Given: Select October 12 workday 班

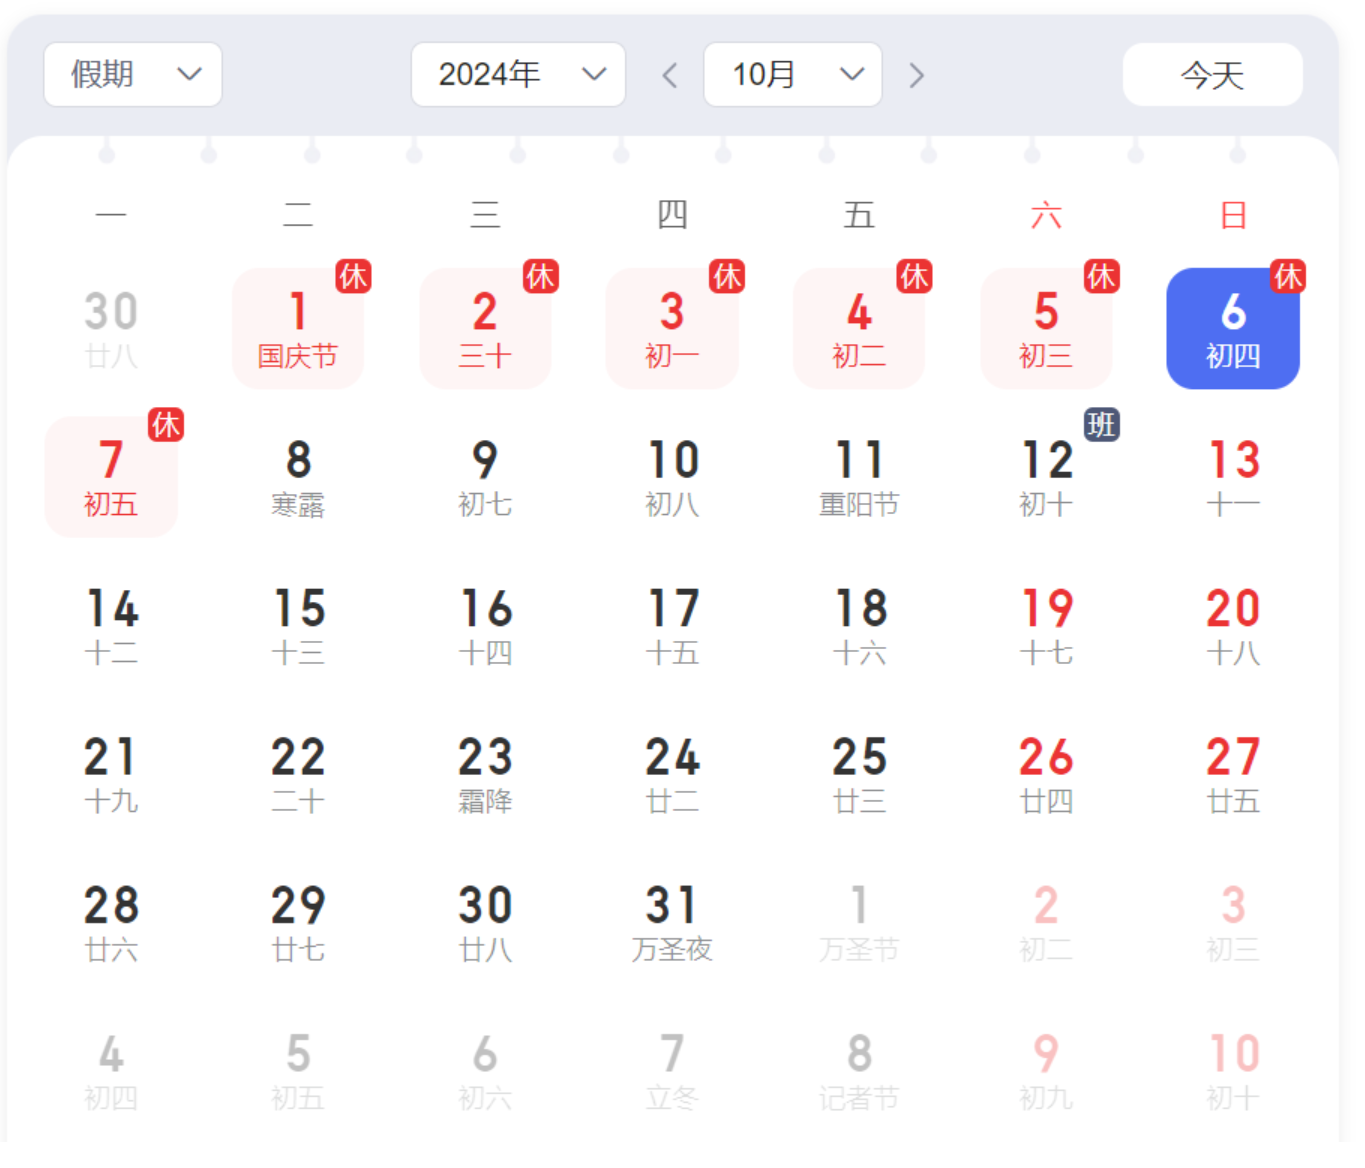Looking at the screenshot, I should coord(1046,477).
